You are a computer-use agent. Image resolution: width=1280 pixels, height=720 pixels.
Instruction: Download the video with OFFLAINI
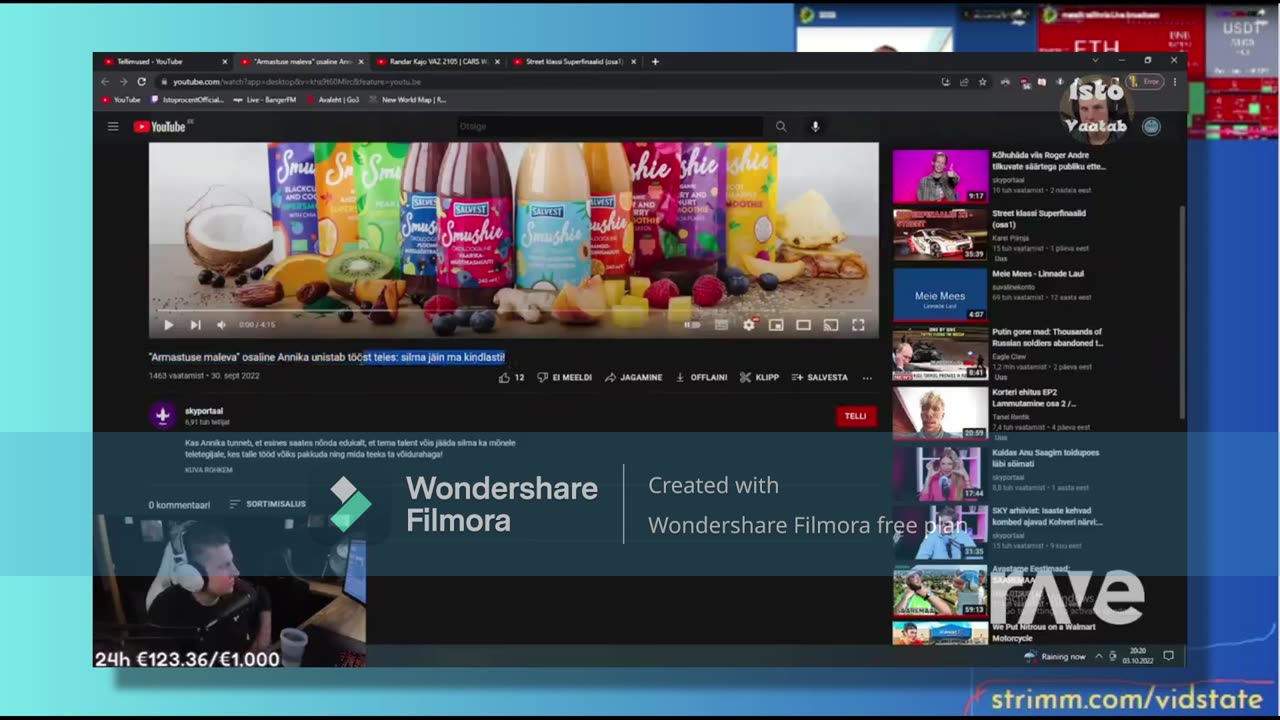[x=702, y=378]
